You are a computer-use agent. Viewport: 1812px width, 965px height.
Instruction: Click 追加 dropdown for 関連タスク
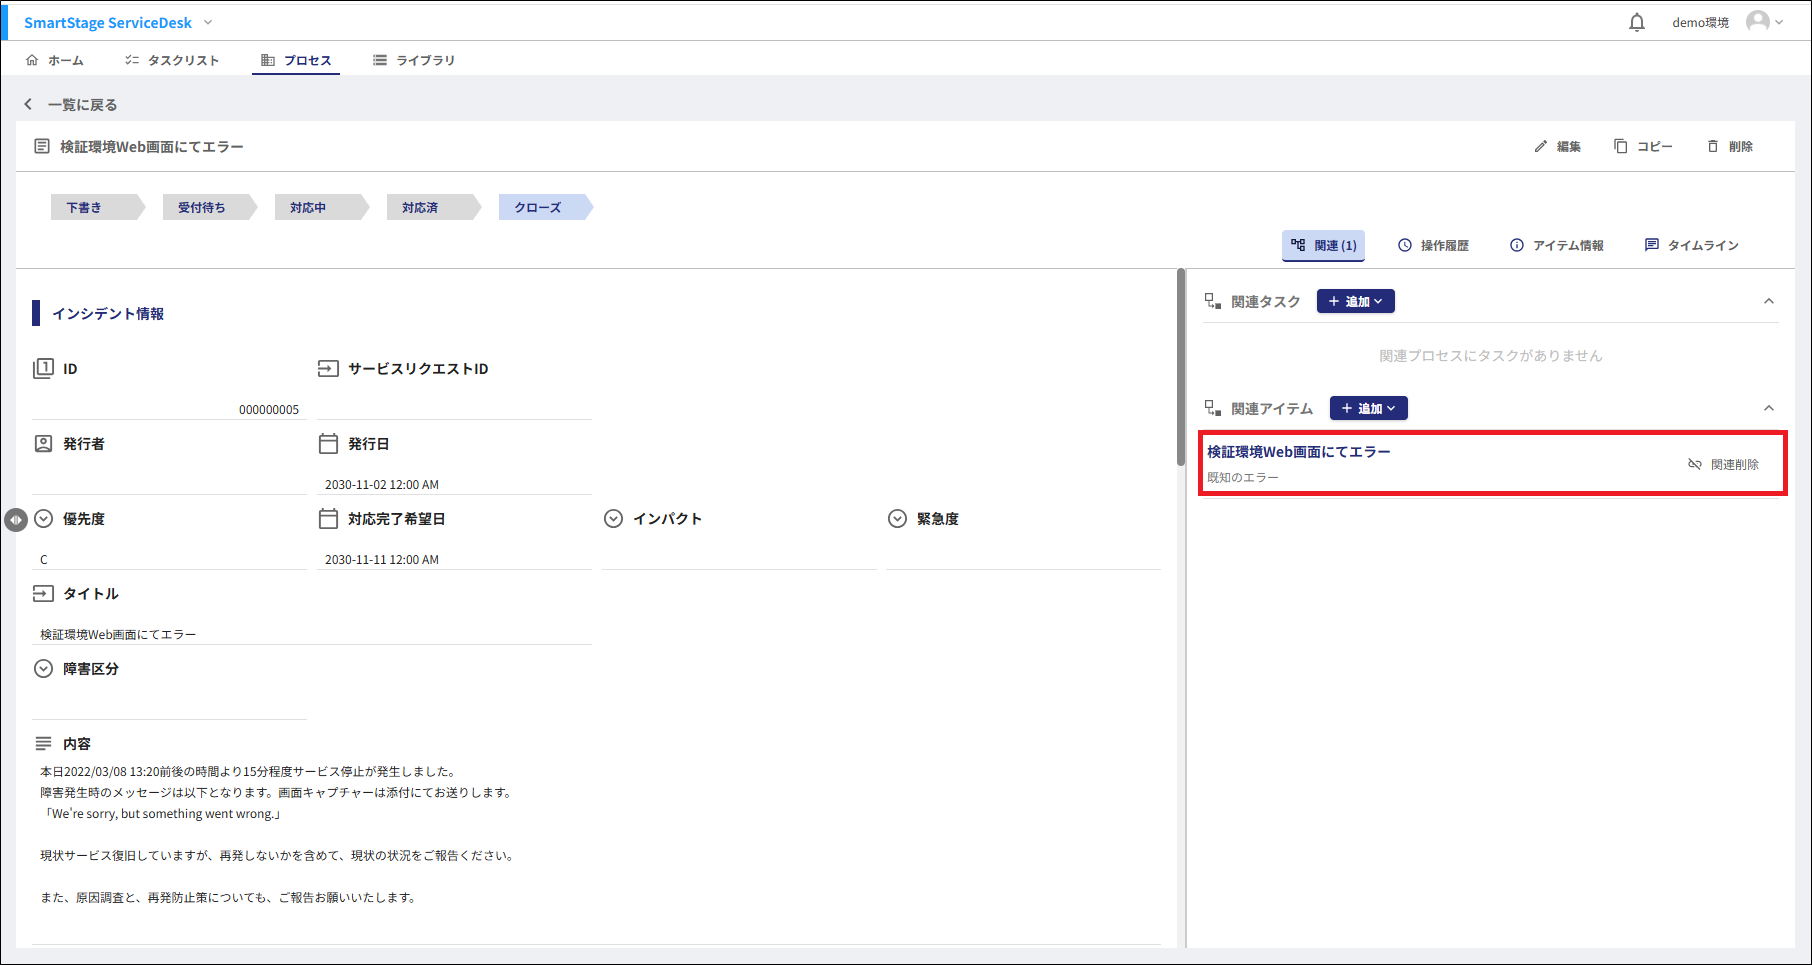pos(1355,301)
